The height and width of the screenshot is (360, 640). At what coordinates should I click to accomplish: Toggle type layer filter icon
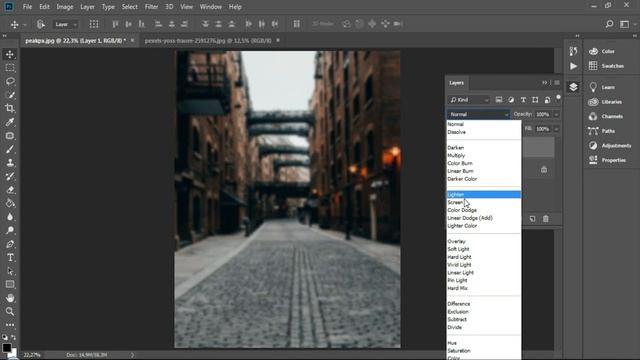[523, 100]
